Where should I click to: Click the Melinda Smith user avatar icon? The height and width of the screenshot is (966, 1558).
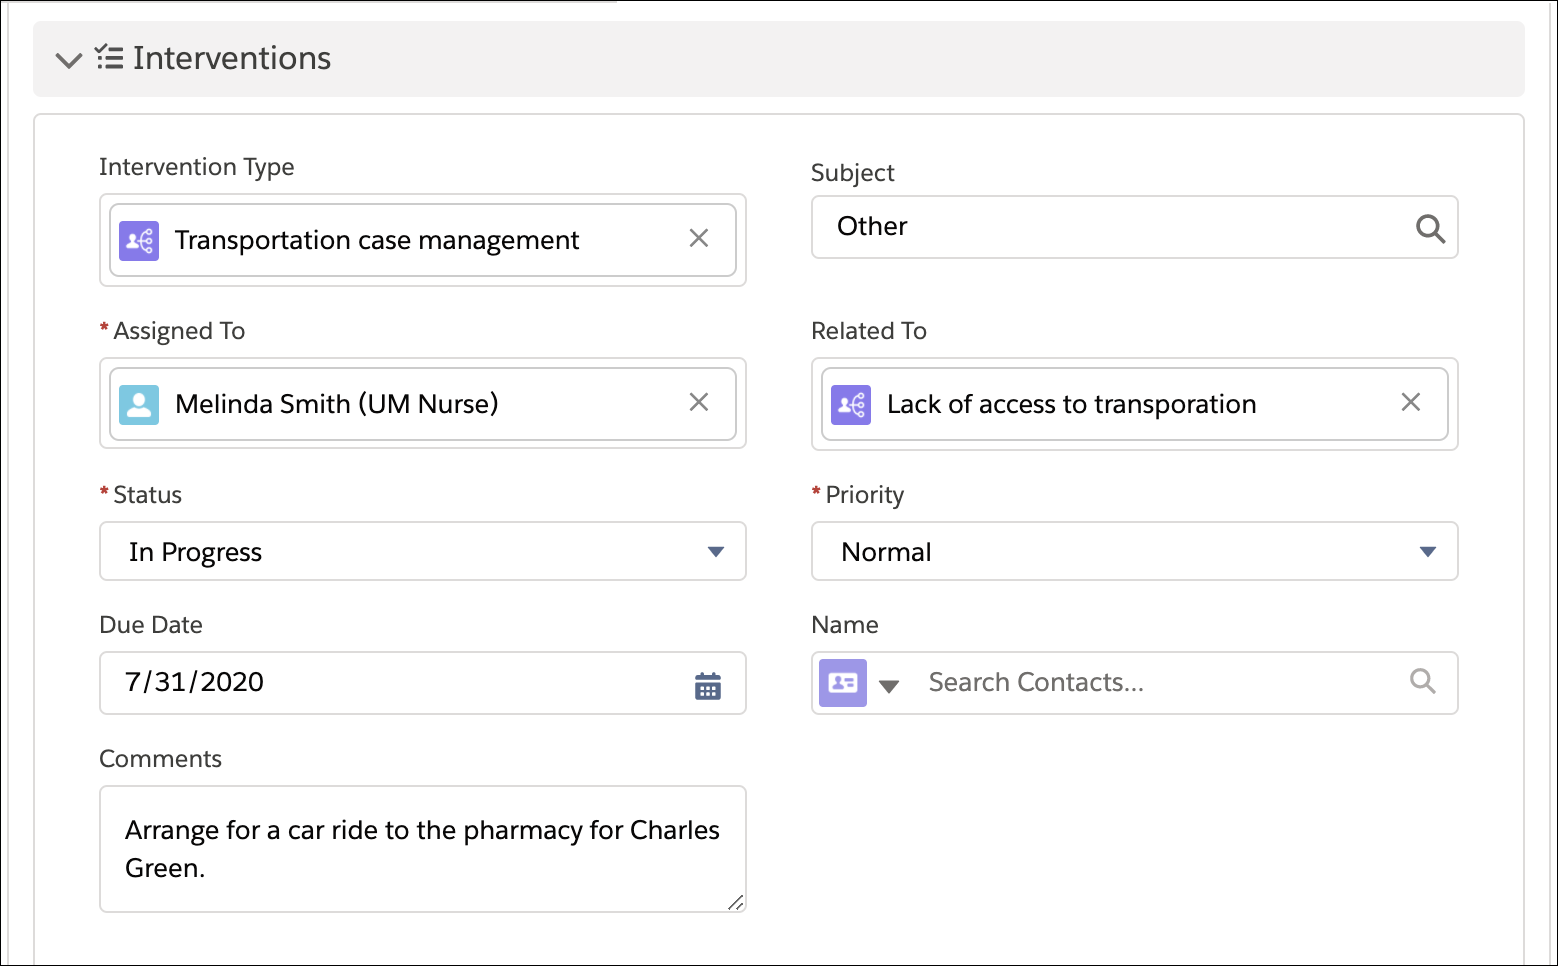(139, 404)
